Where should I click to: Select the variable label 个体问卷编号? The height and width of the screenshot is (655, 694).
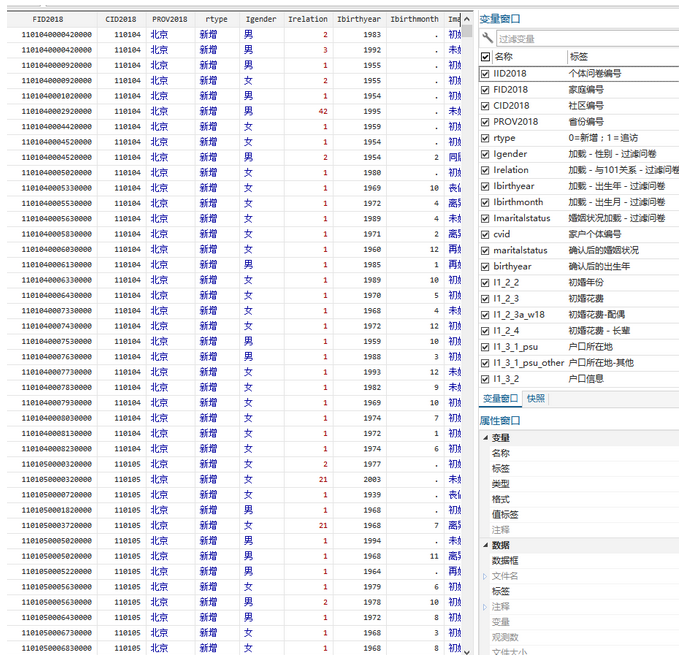point(594,73)
